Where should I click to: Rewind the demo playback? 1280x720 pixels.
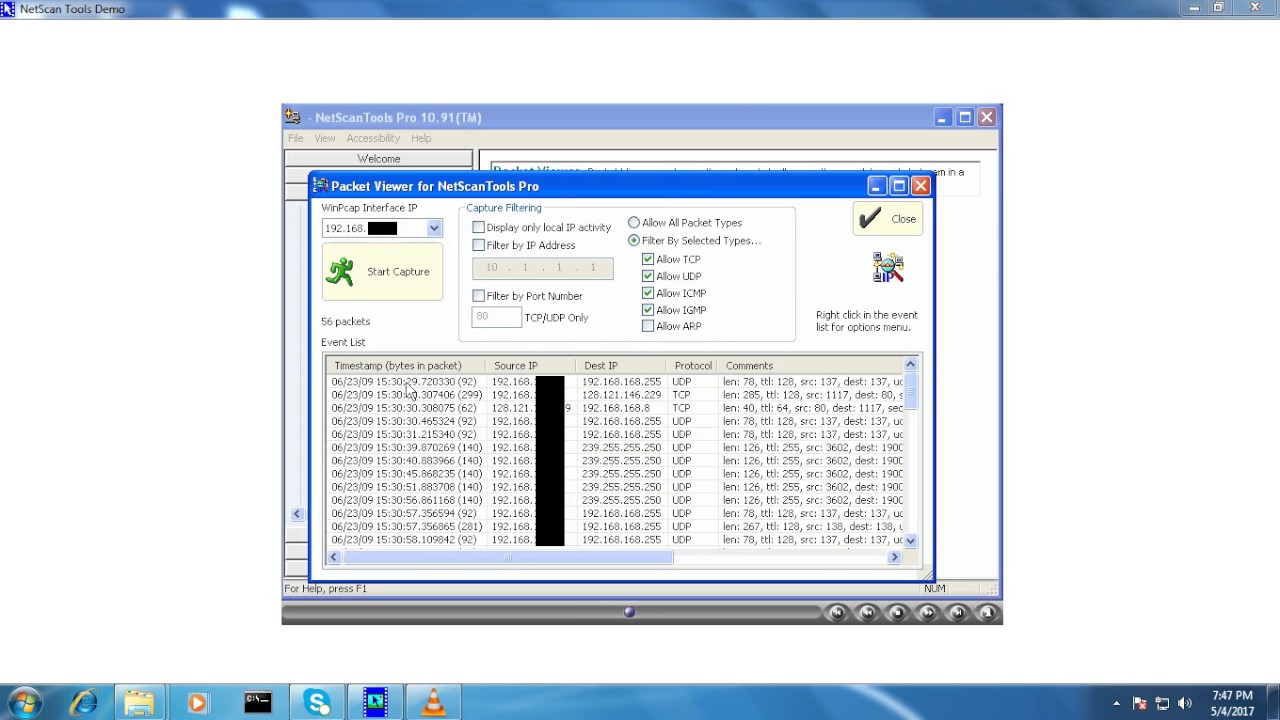click(867, 612)
